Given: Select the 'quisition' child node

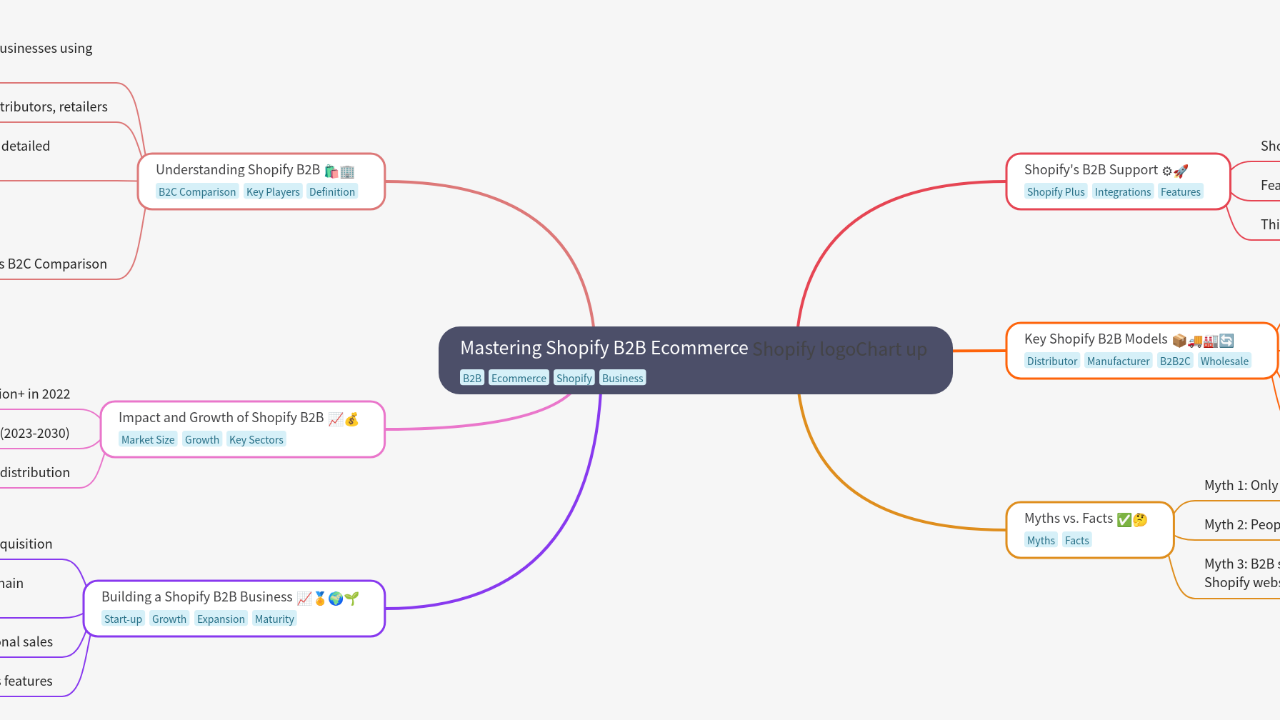Looking at the screenshot, I should coord(27,544).
